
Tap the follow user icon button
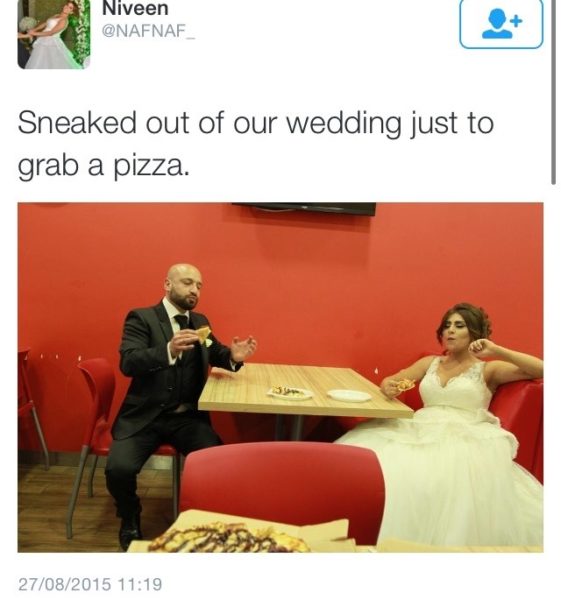501,23
